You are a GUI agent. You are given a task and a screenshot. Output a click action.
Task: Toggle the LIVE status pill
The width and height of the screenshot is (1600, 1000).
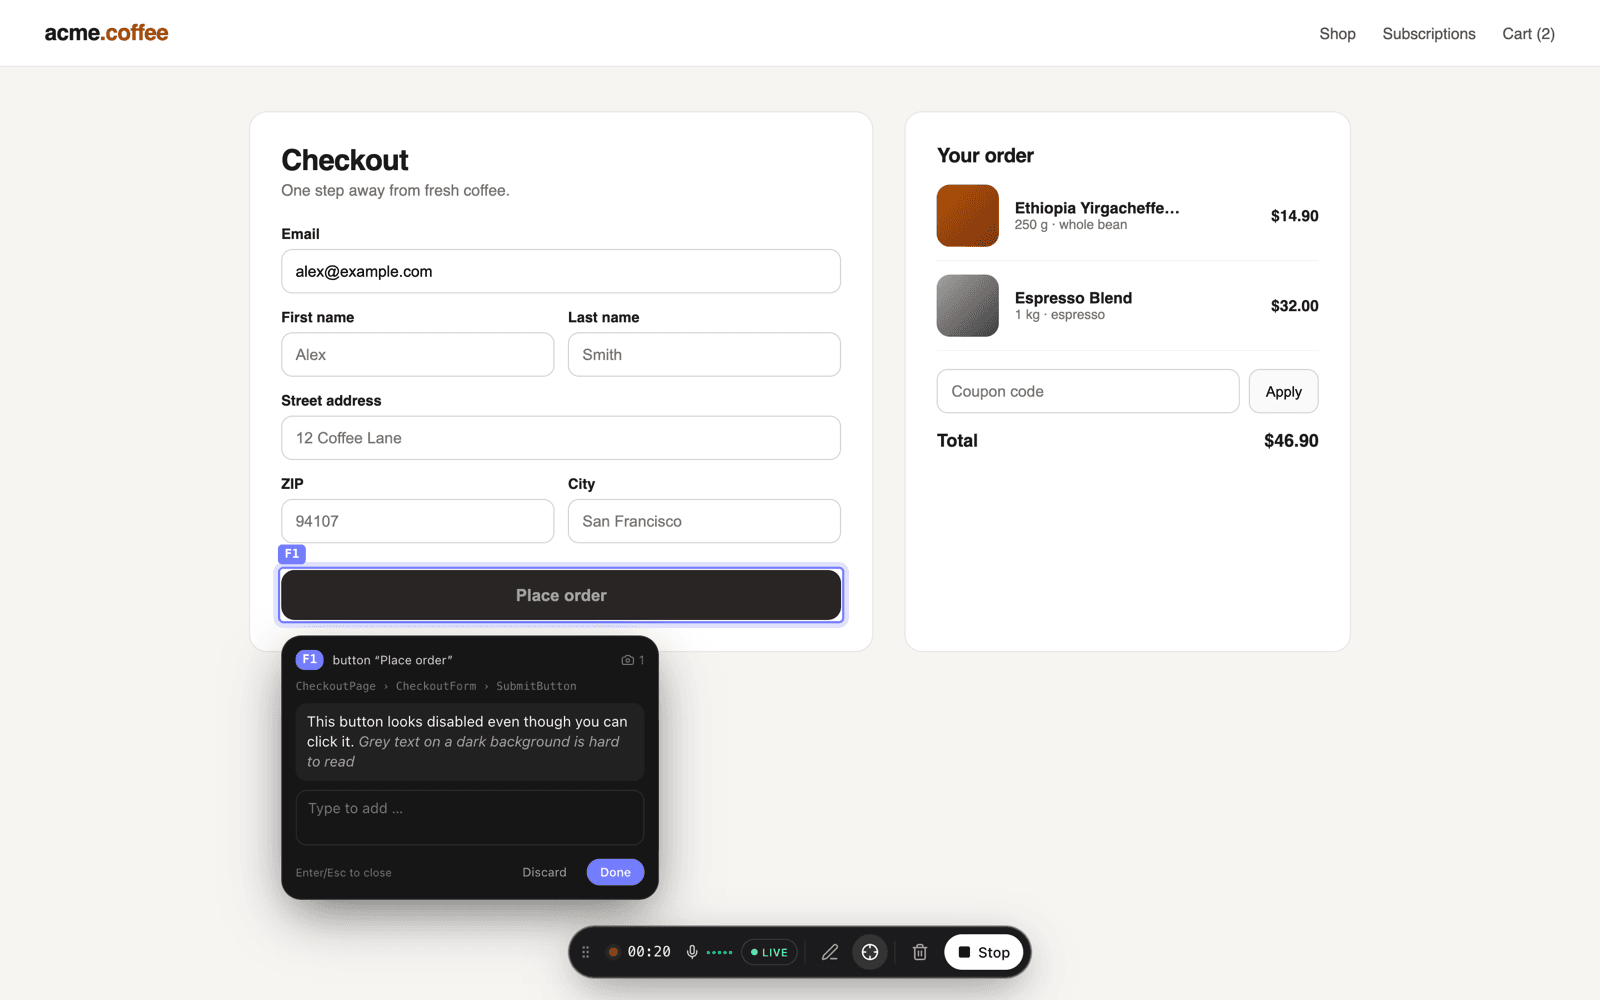click(x=769, y=952)
